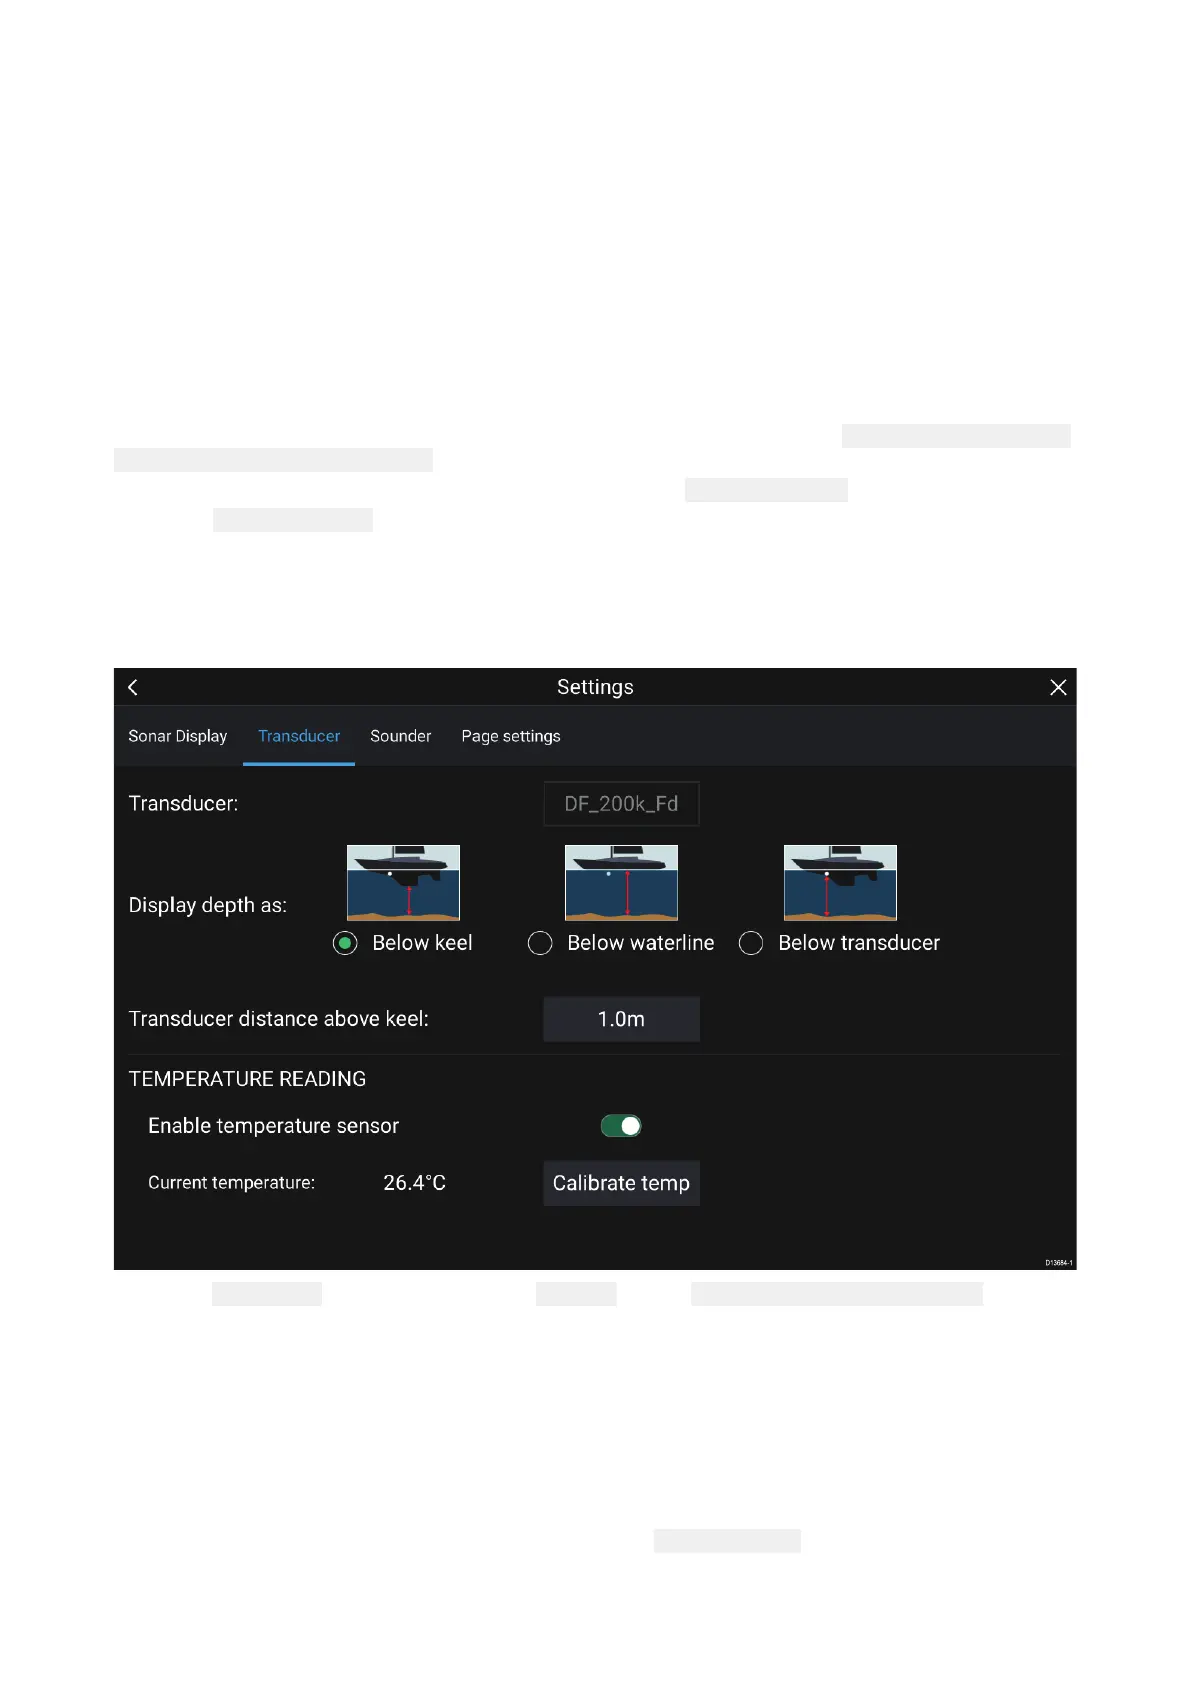Click the Current temperature: label
The width and height of the screenshot is (1191, 1684).
point(231,1183)
